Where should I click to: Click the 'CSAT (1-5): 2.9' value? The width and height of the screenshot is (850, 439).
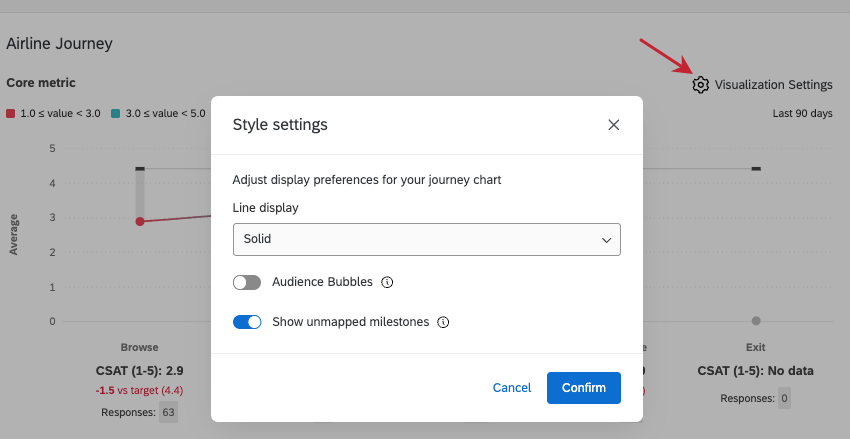(x=139, y=371)
